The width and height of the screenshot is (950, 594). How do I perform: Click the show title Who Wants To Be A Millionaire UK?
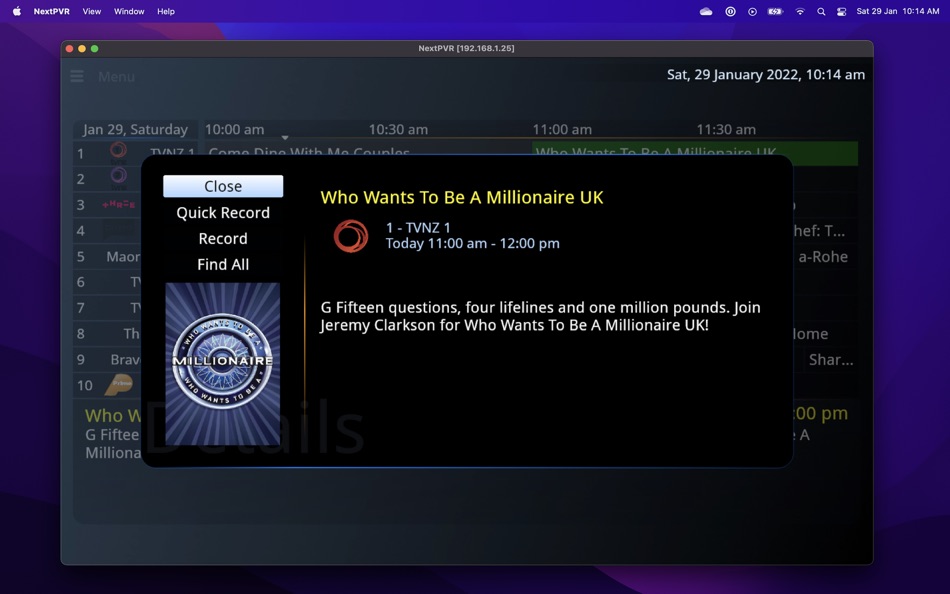pos(462,197)
